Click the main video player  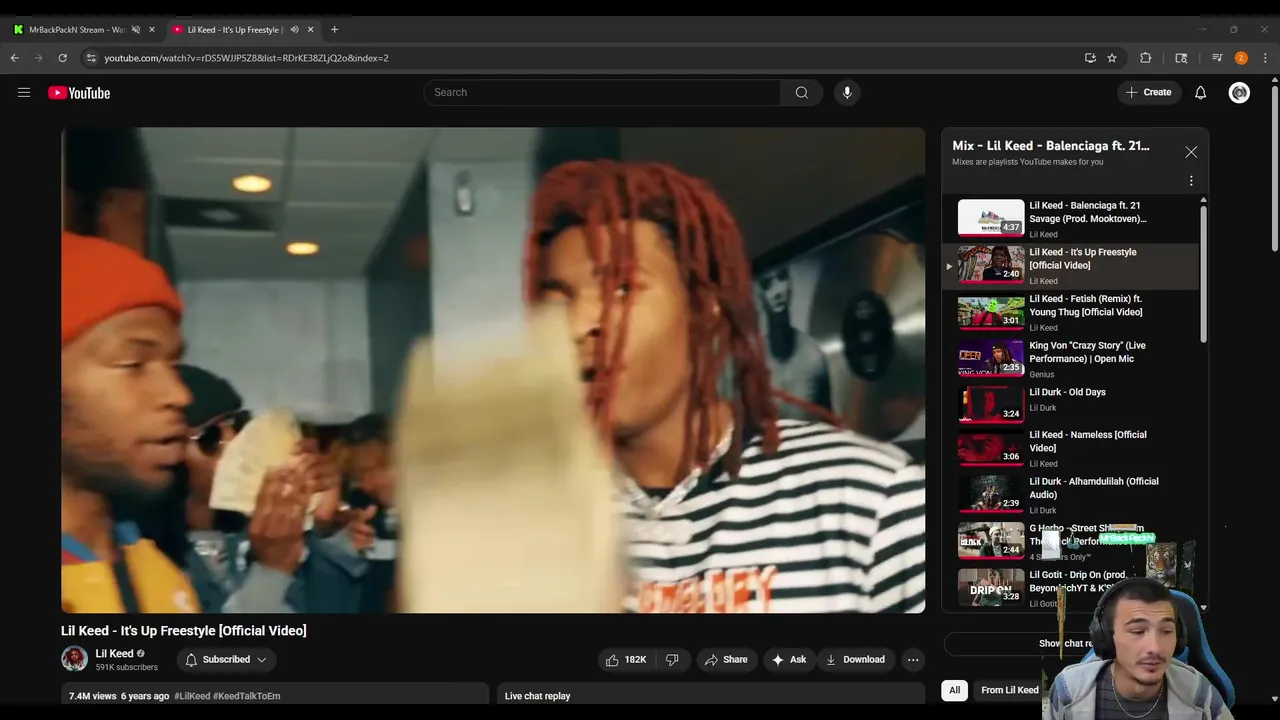[x=493, y=370]
